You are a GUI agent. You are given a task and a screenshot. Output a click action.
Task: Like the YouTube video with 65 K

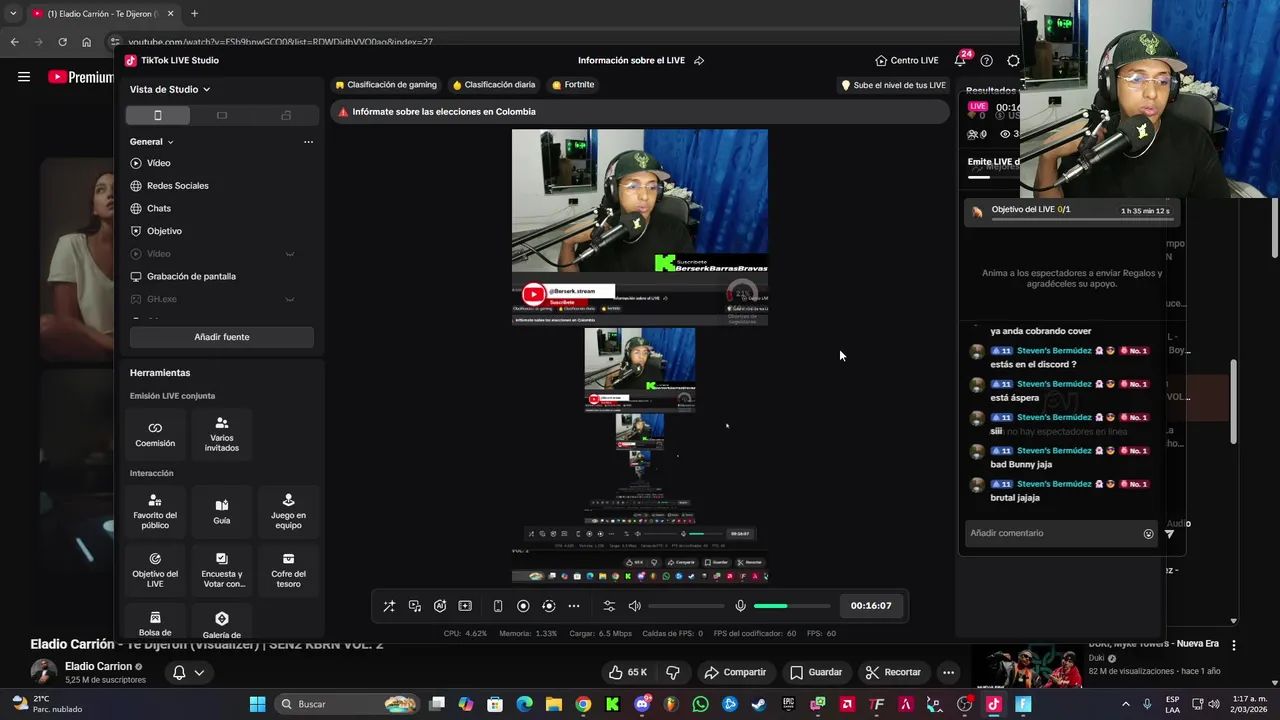[x=628, y=672]
